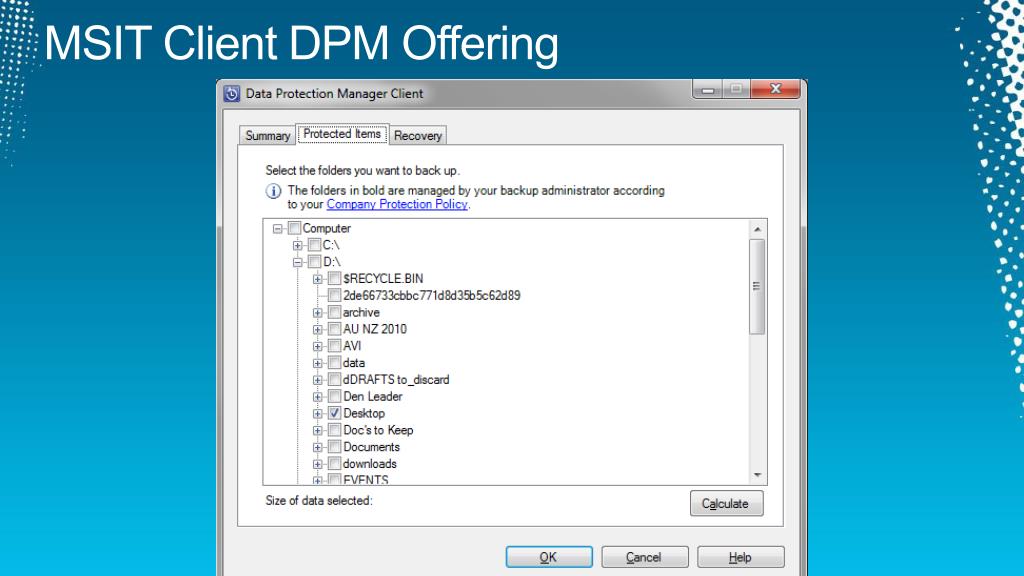The image size is (1024, 576).
Task: Open the Company Protection Policy link
Action: coord(397,204)
